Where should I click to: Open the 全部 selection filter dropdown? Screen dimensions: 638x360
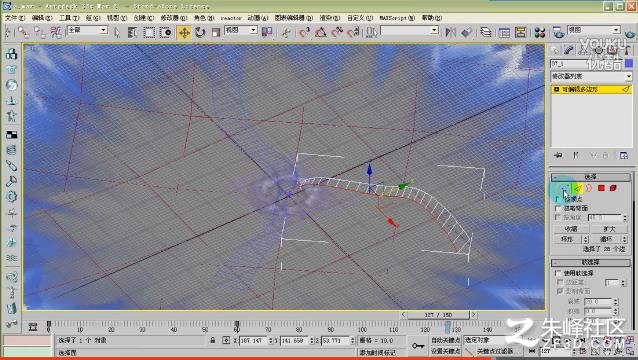tap(87, 30)
